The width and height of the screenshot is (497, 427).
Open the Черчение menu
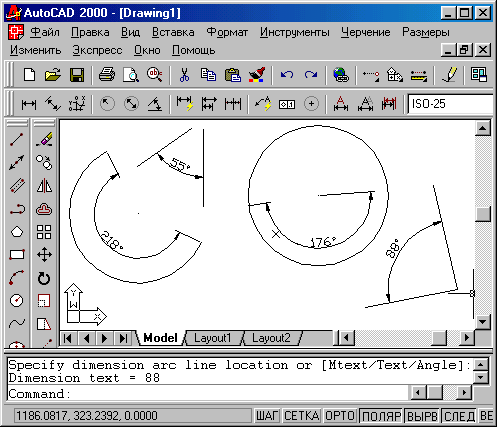[366, 32]
